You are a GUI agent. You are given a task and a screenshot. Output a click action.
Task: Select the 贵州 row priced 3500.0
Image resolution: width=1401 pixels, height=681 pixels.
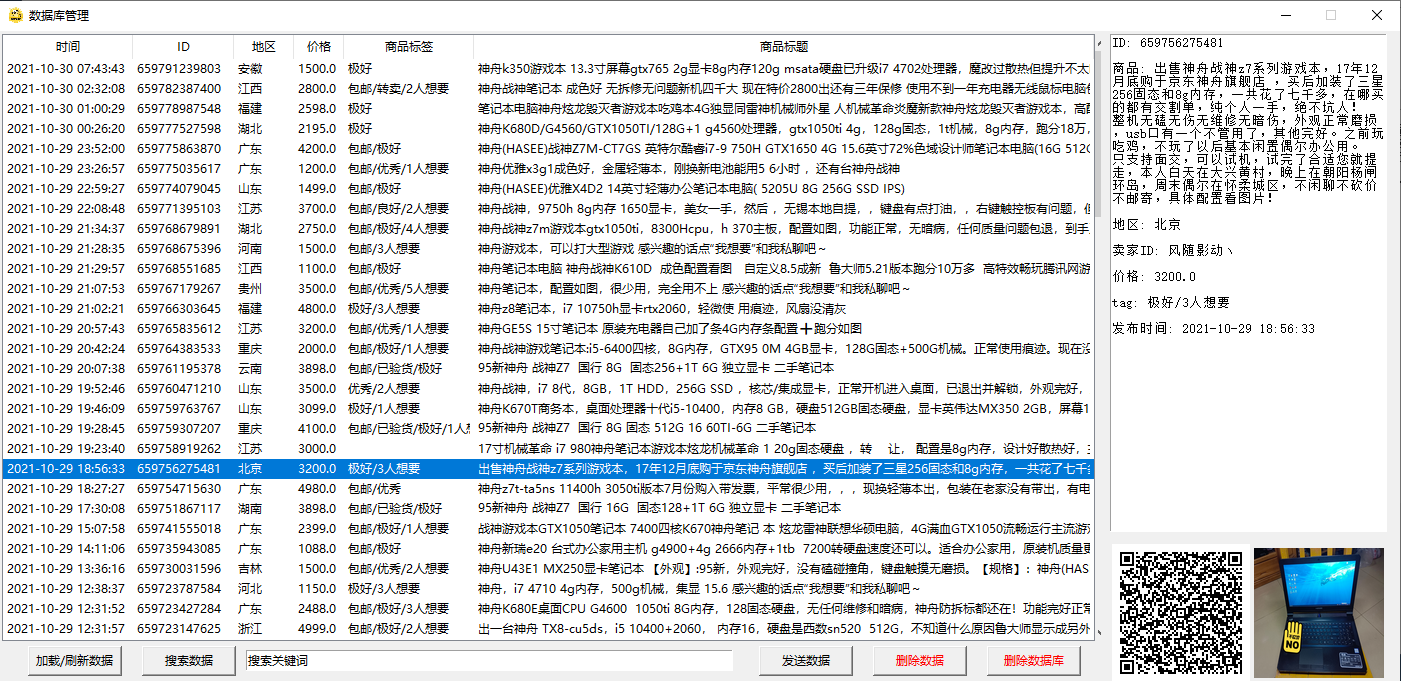[548, 289]
